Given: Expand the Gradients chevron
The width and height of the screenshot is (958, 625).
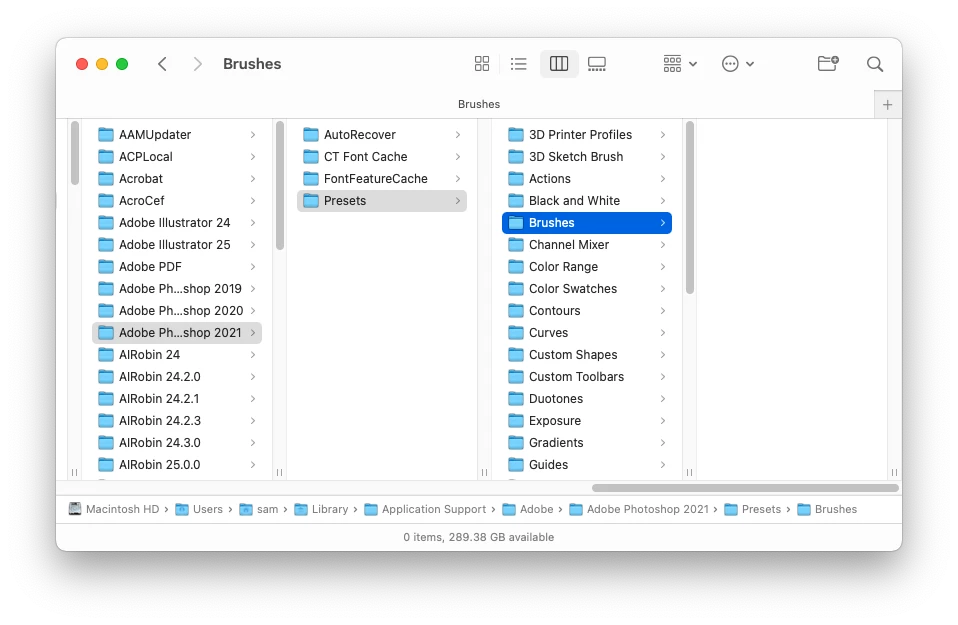Looking at the screenshot, I should tap(663, 442).
